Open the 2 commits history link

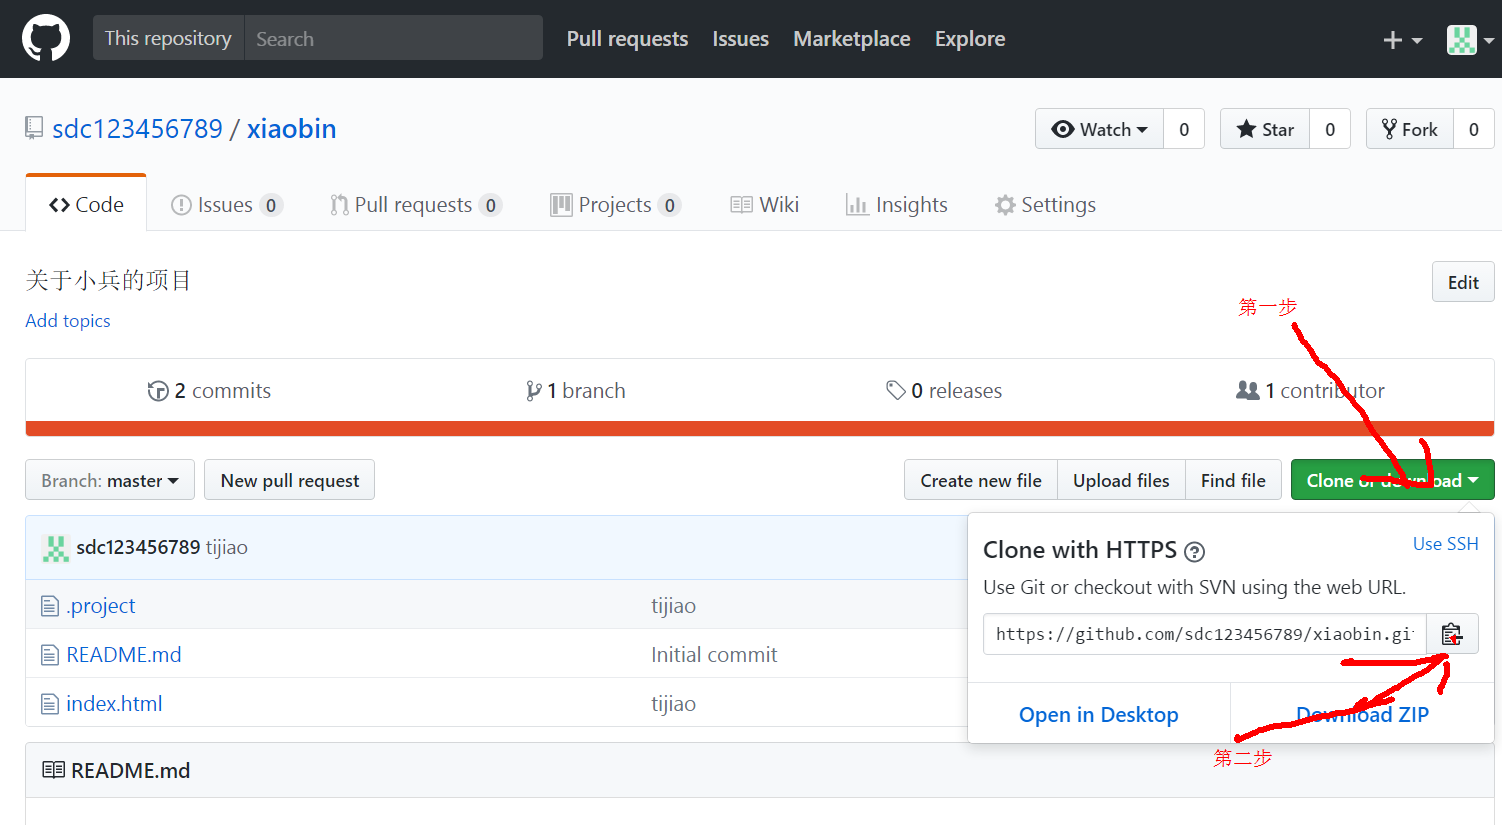tap(209, 391)
